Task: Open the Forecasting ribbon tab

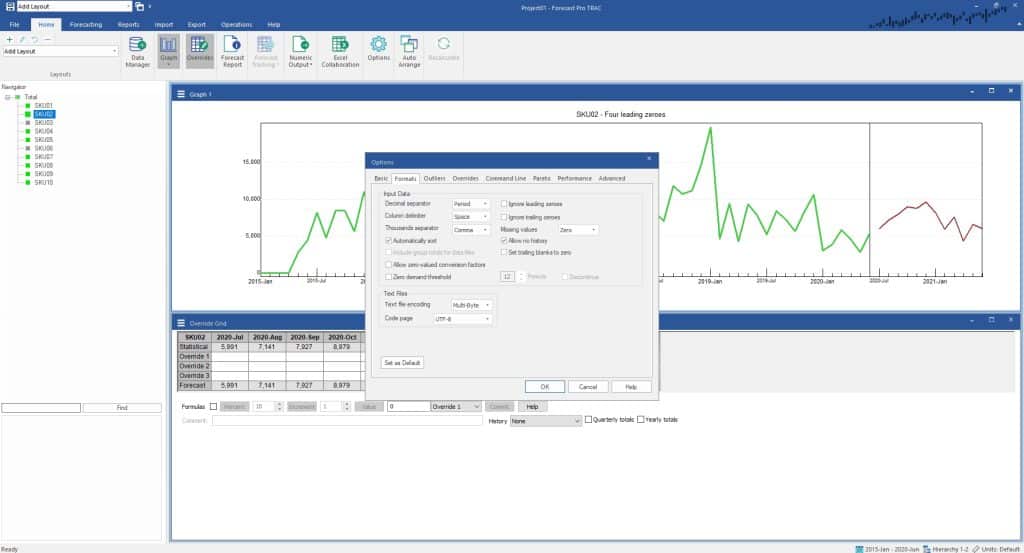Action: (x=85, y=23)
